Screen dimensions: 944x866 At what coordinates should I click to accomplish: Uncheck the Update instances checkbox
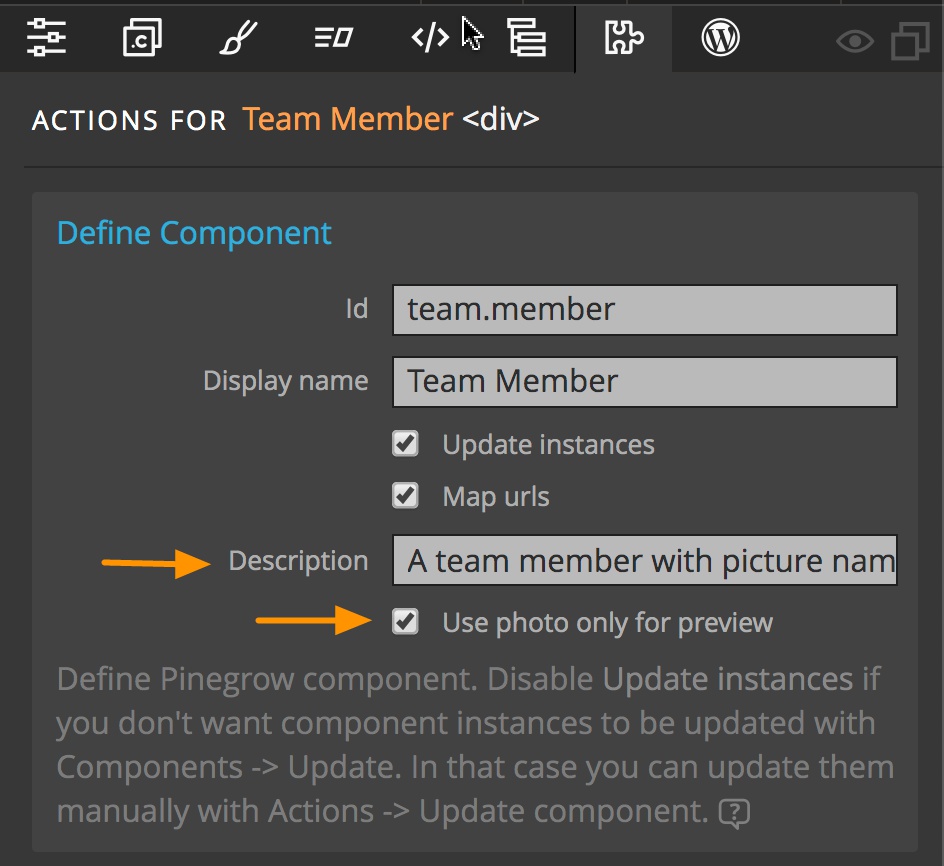point(405,444)
